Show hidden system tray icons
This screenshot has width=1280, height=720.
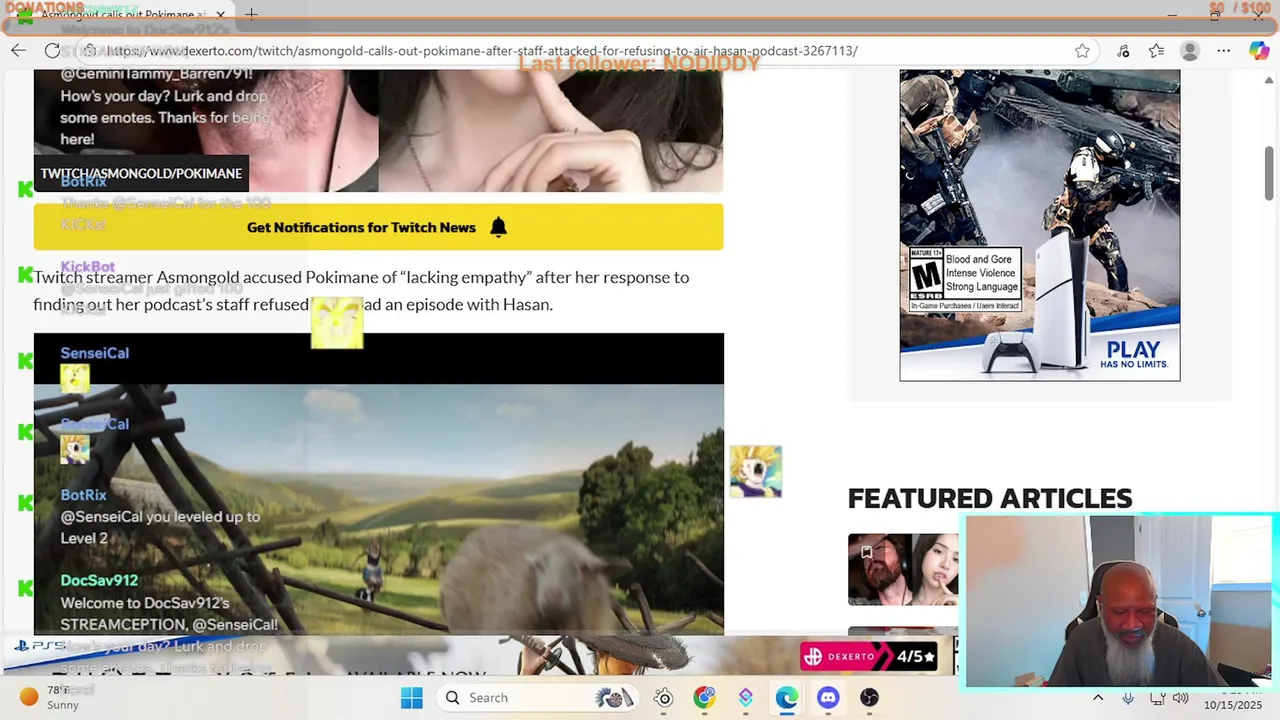point(1098,698)
